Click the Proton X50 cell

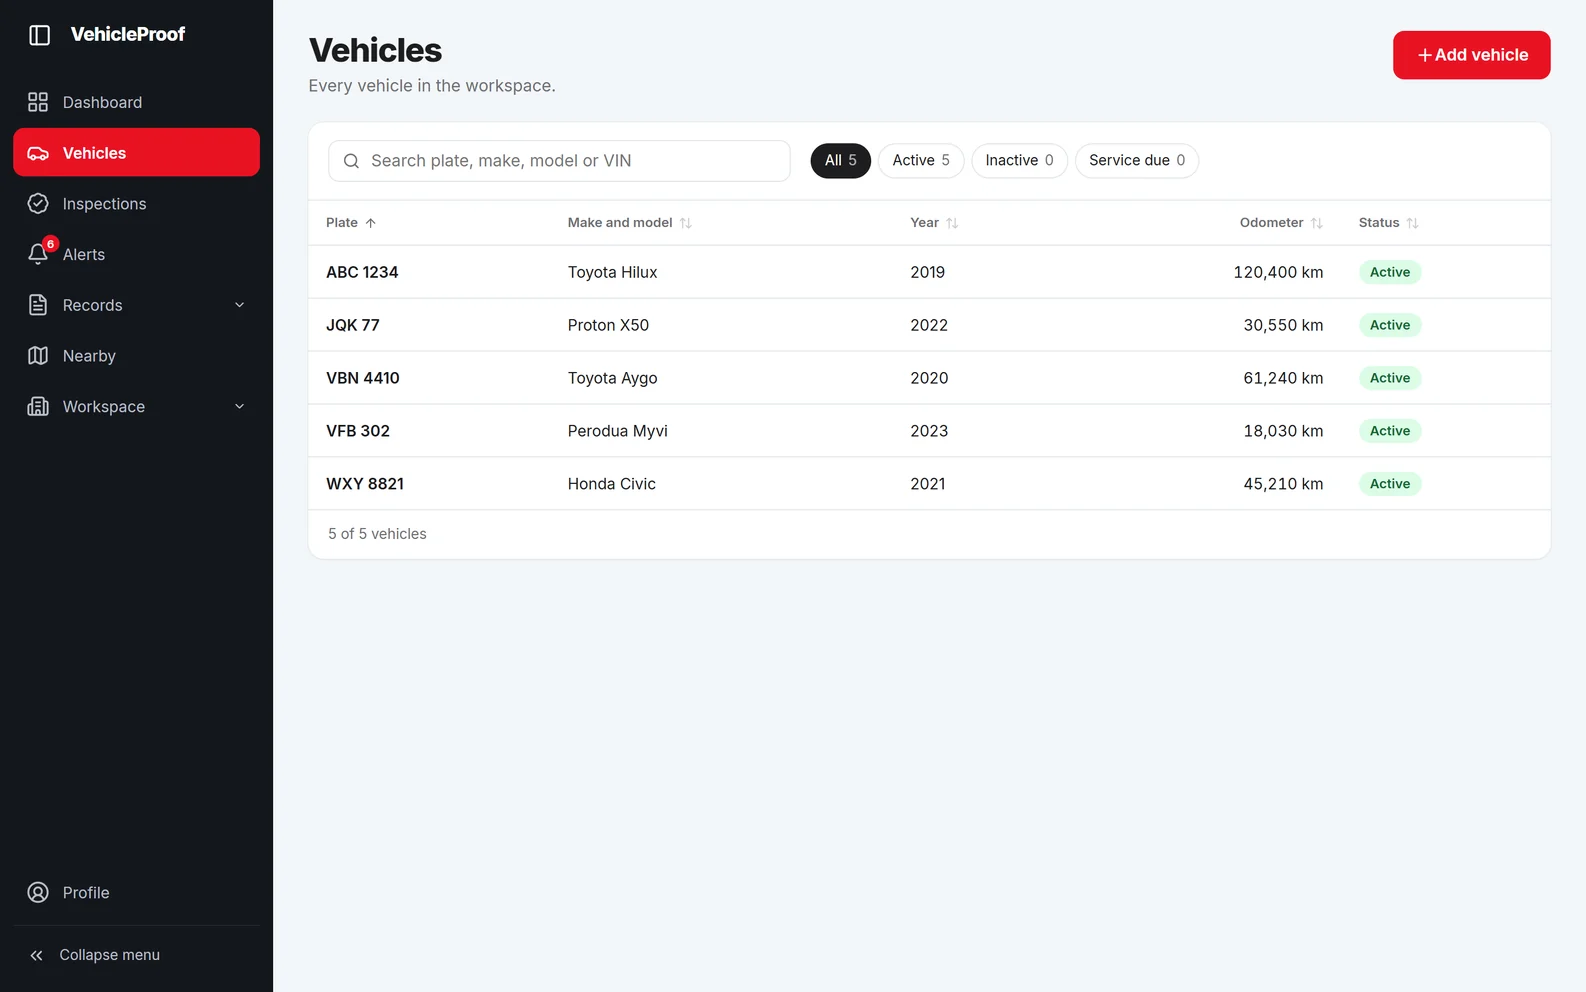tap(609, 325)
